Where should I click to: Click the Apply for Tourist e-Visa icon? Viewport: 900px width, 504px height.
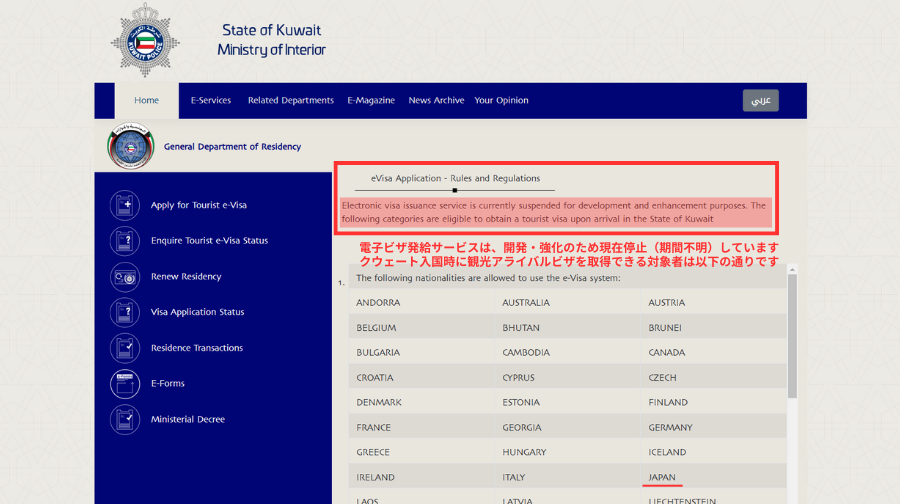point(125,205)
